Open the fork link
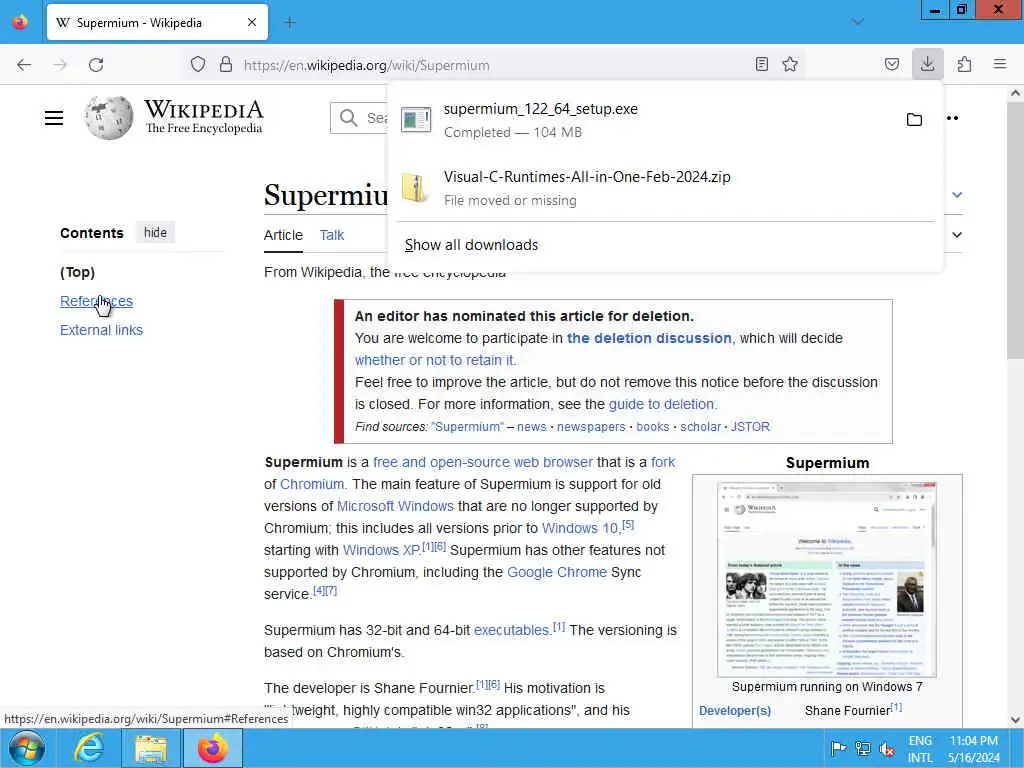 [x=663, y=462]
